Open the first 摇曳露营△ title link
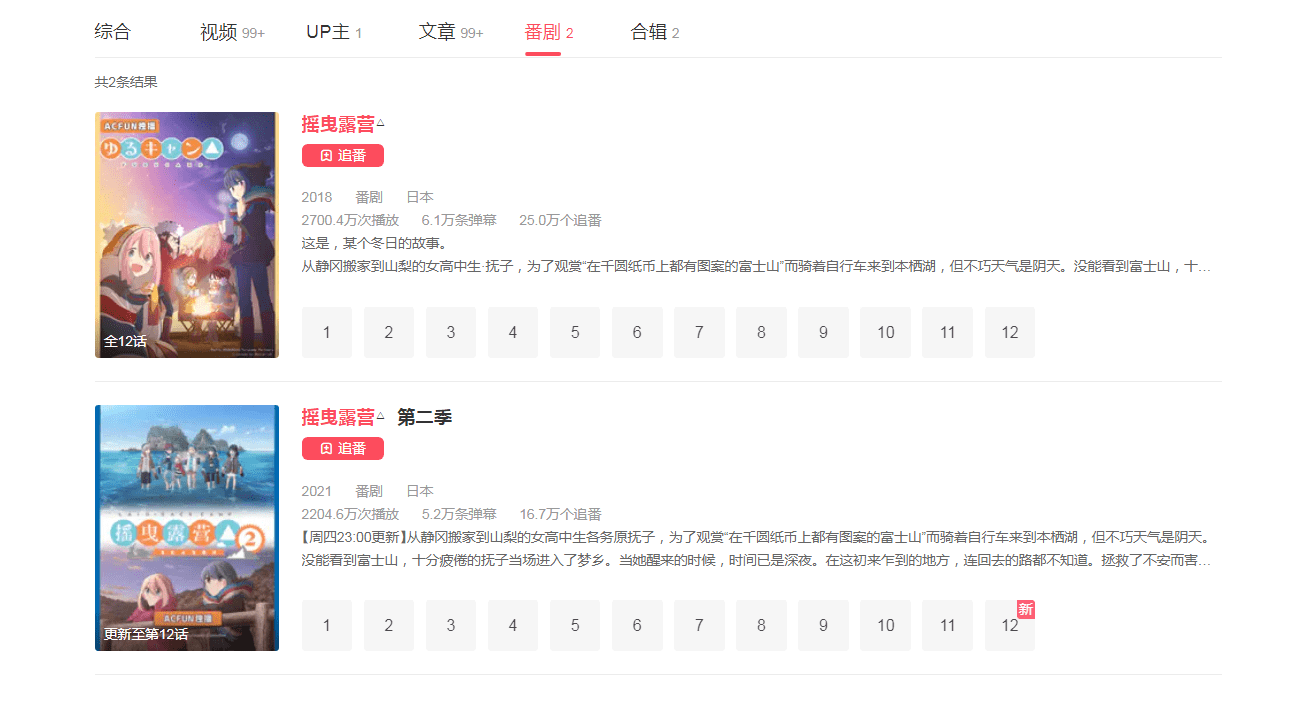The image size is (1294, 713). [343, 125]
